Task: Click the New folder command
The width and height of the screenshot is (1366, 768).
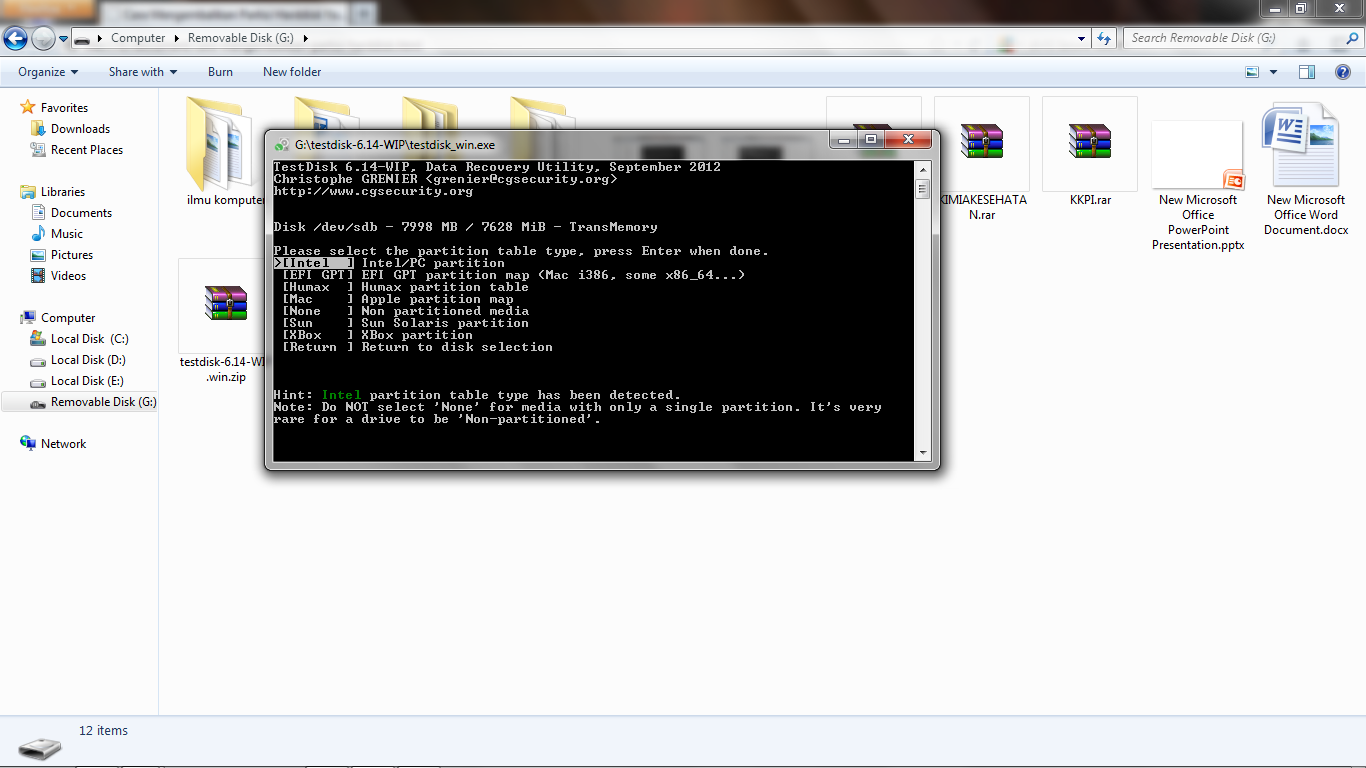Action: point(290,71)
